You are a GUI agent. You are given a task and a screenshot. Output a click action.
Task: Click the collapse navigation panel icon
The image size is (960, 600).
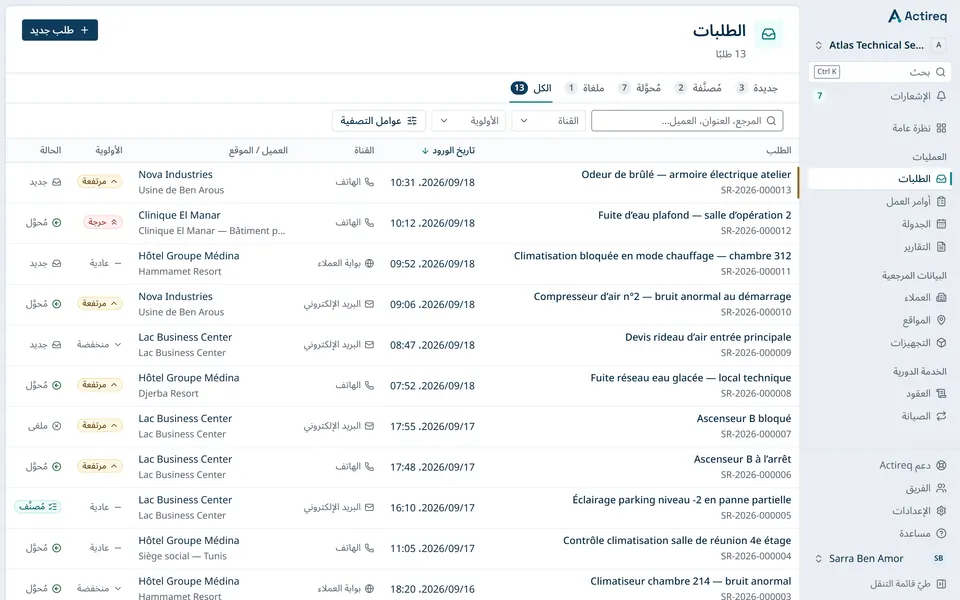click(x=941, y=584)
